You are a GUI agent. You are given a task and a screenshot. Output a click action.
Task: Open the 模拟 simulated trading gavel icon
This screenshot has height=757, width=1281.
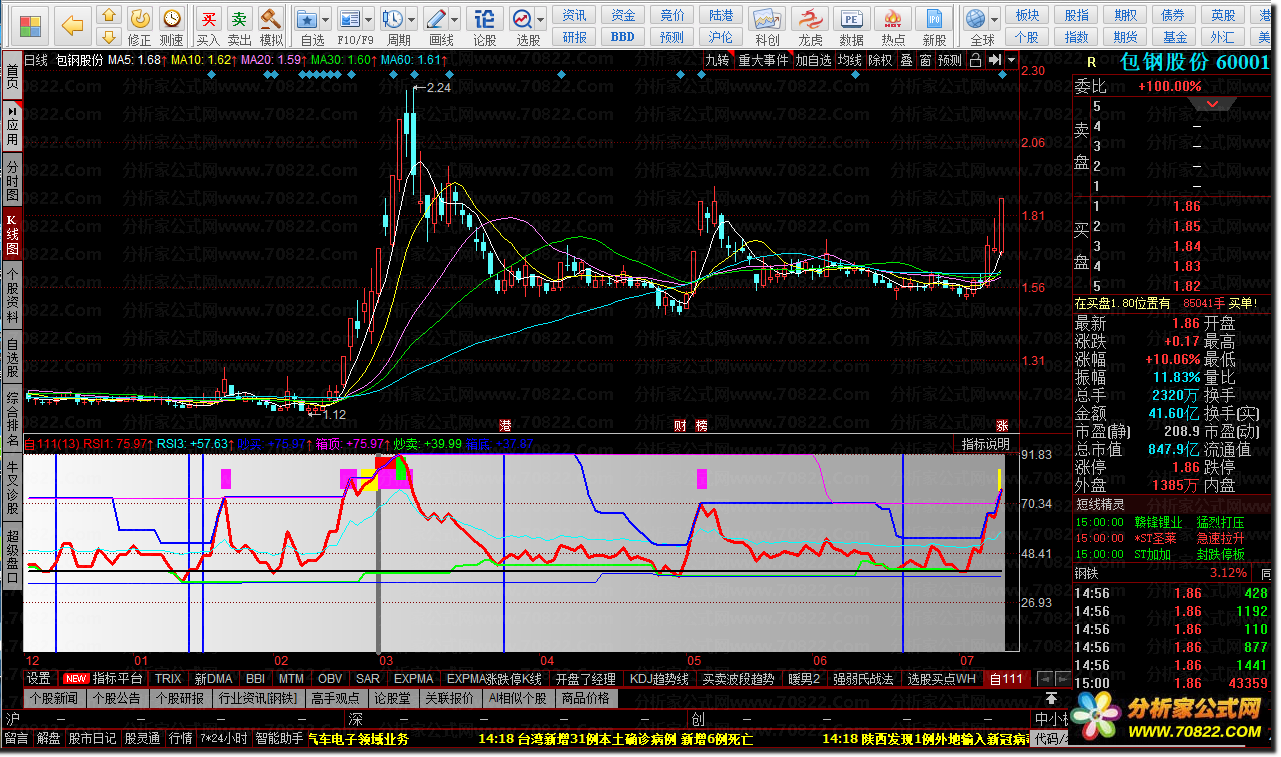[271, 27]
